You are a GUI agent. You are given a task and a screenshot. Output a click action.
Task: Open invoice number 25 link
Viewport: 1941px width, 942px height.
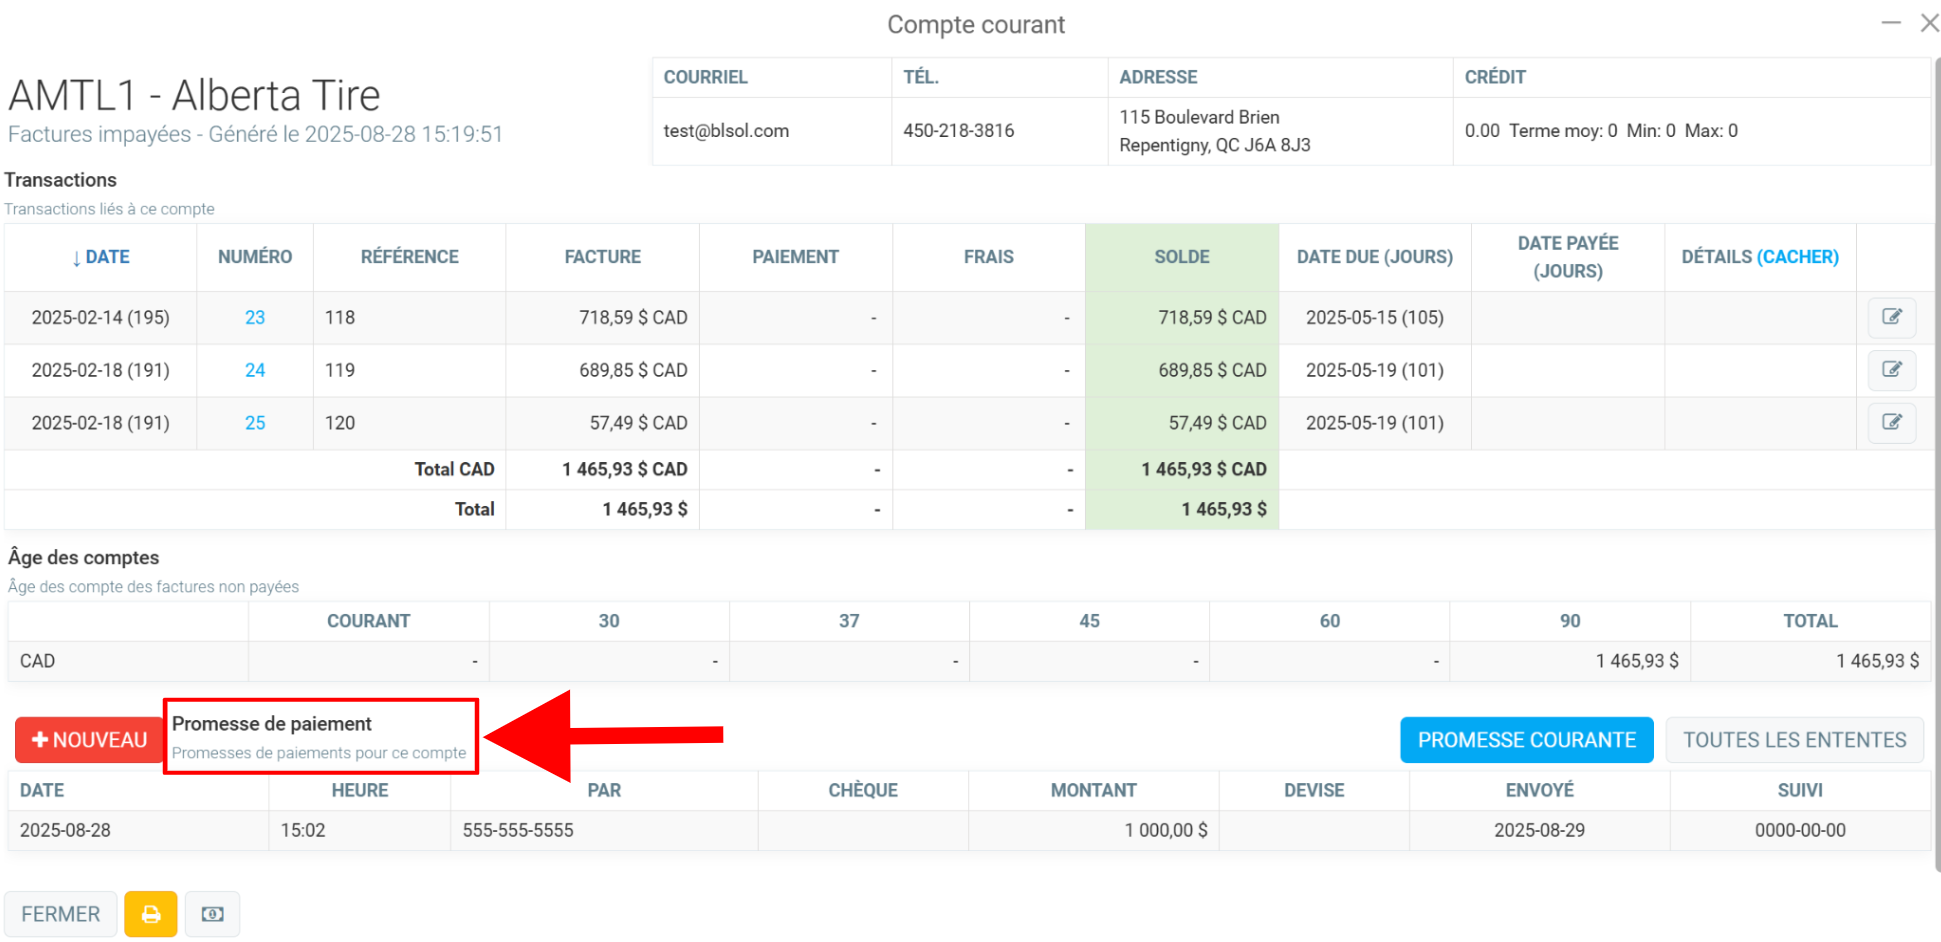point(255,423)
